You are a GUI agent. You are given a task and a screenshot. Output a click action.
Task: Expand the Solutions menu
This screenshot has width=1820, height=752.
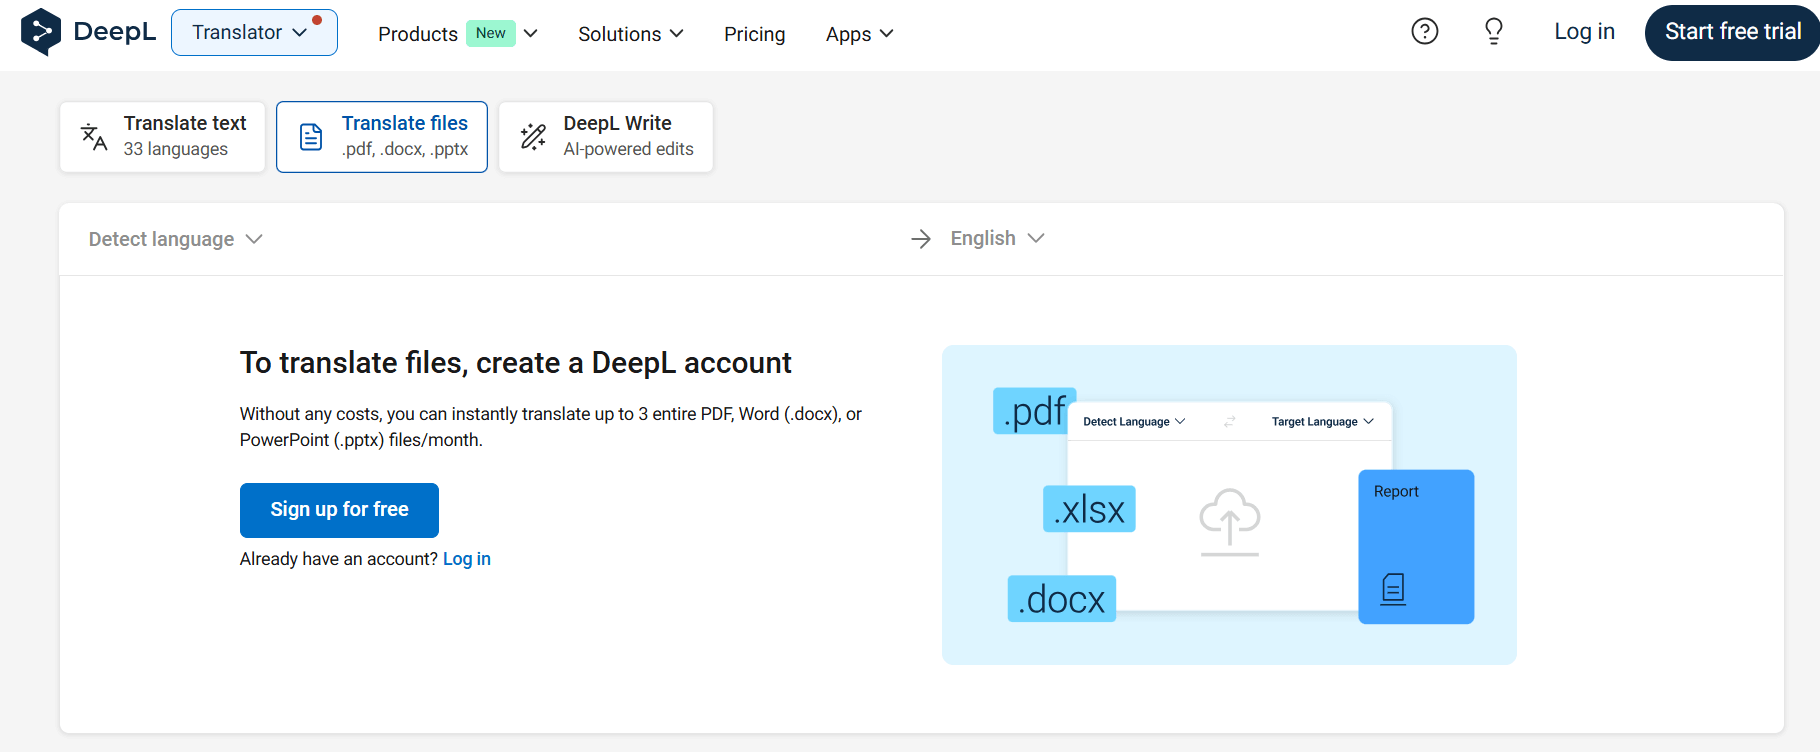(631, 34)
